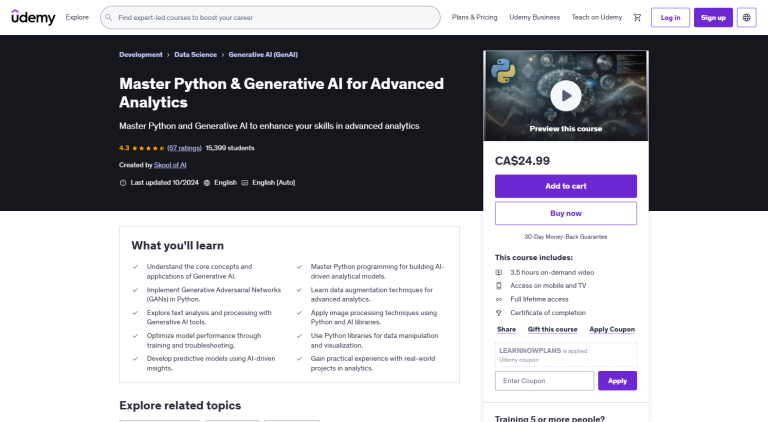This screenshot has height=422, width=768.
Task: Click checkmark beside Apply image processing
Action: pyautogui.click(x=299, y=313)
